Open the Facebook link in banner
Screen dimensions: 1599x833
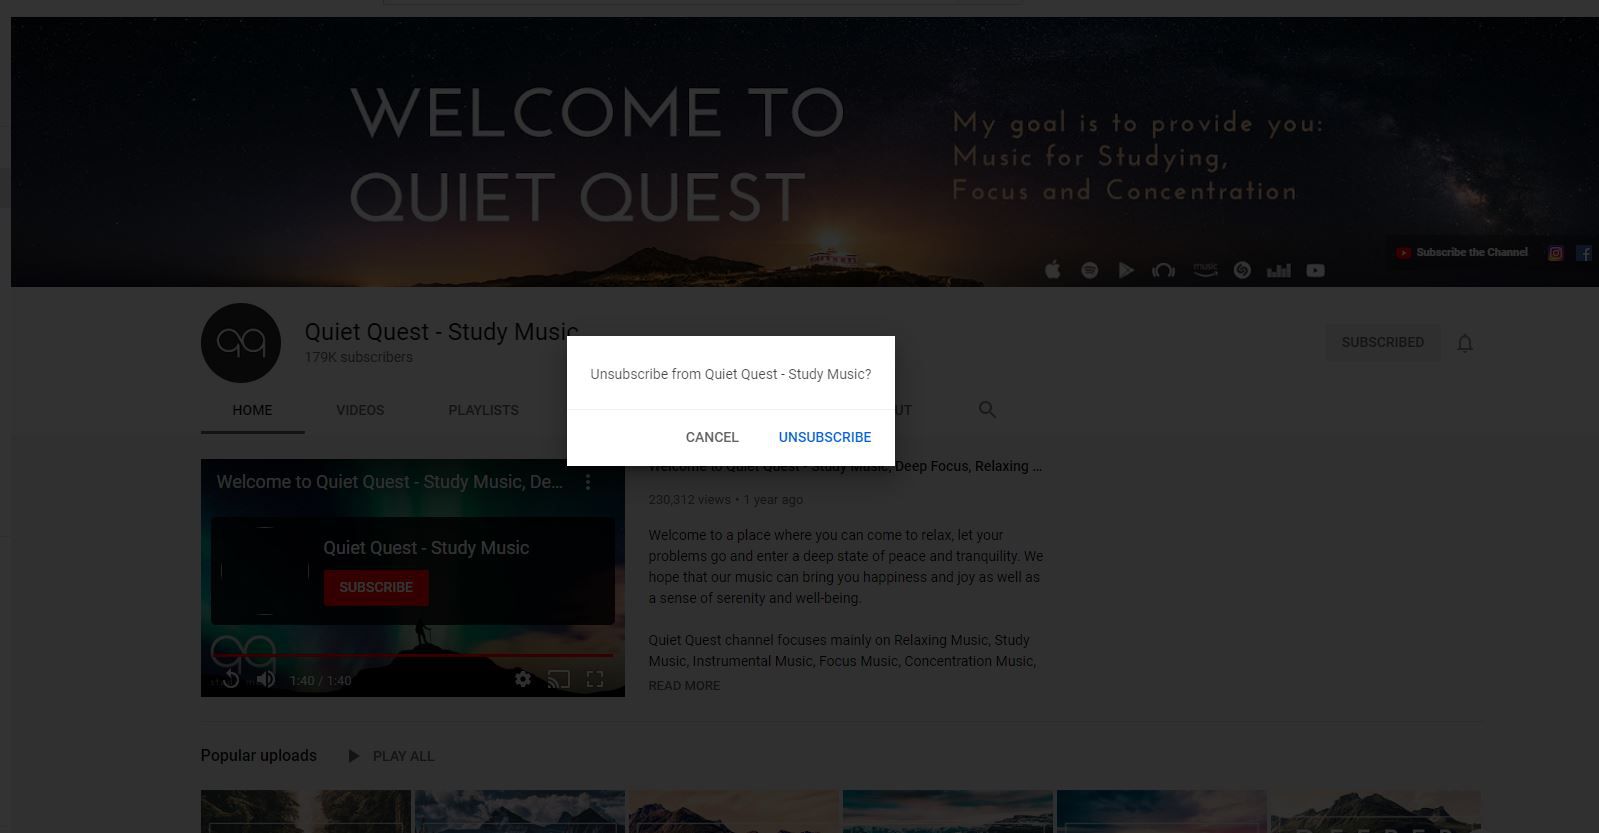1584,253
